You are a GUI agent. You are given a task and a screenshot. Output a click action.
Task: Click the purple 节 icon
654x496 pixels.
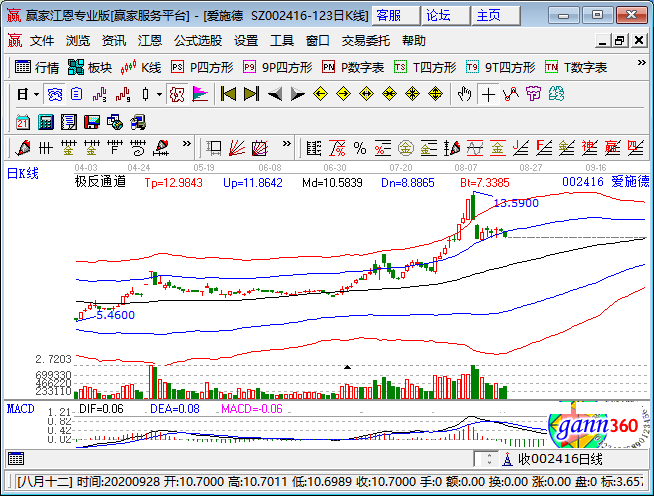(x=533, y=94)
